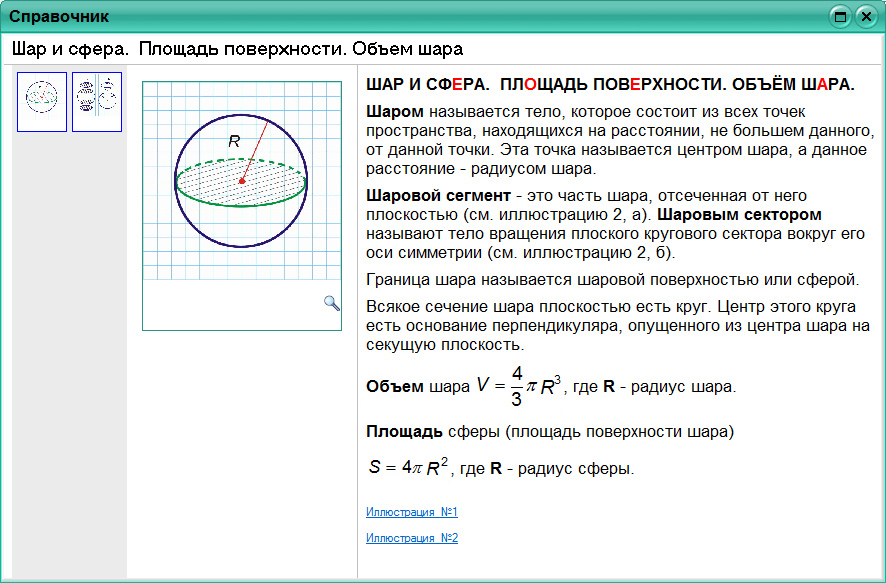
Task: Click the left thumbnail panel background
Action: [x=67, y=350]
